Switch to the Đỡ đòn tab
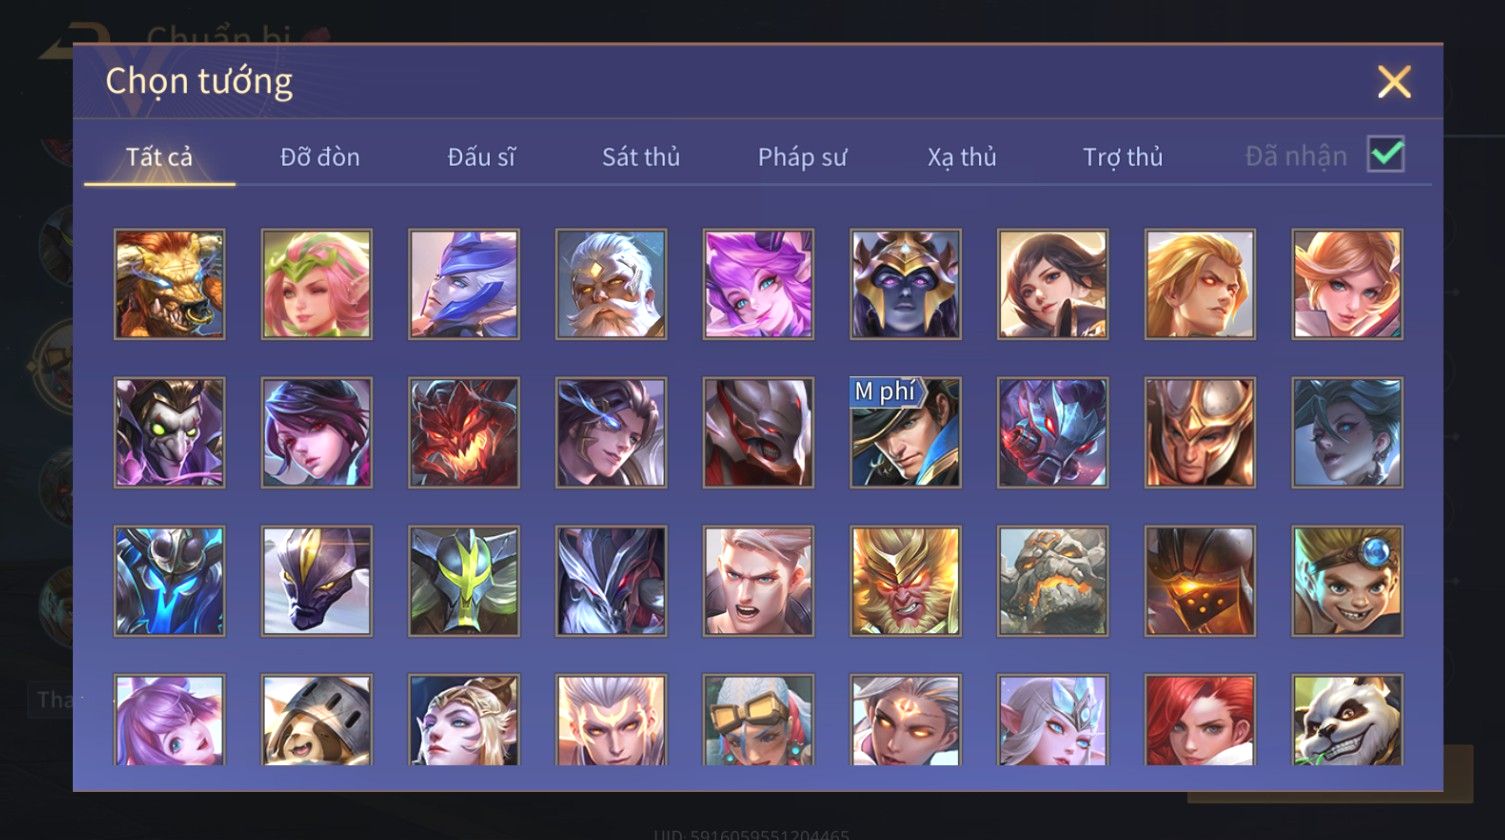Image resolution: width=1505 pixels, height=840 pixels. click(x=320, y=157)
